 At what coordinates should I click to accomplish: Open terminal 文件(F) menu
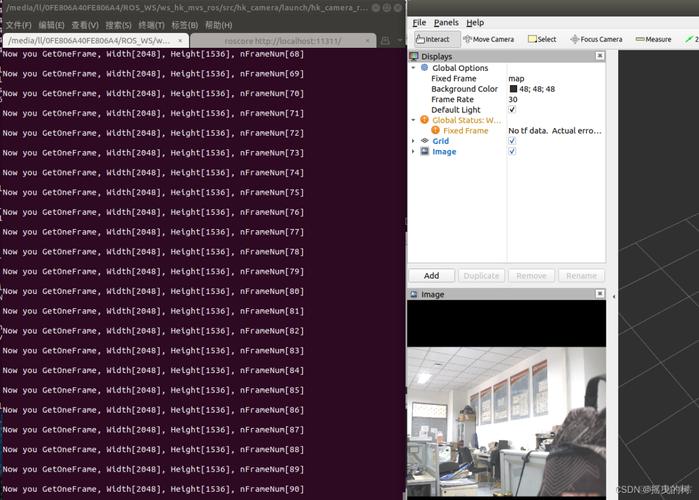tap(19, 25)
